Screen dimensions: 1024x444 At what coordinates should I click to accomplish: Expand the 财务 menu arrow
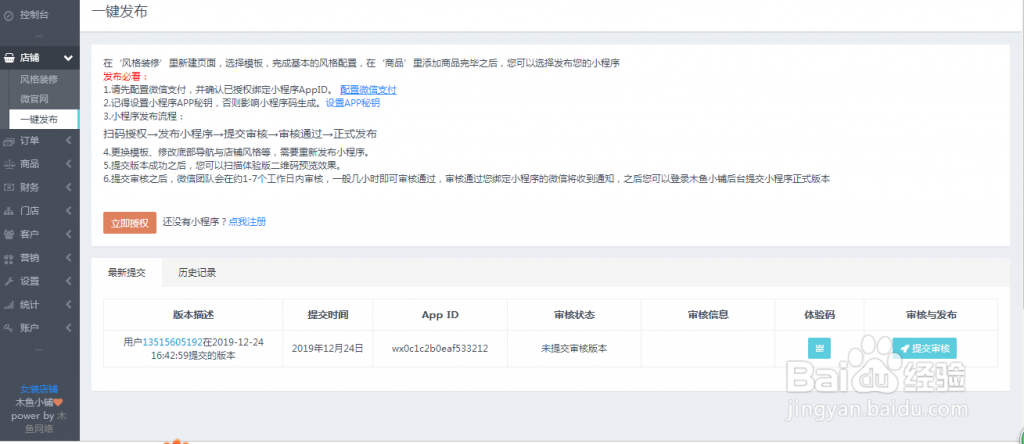(x=69, y=187)
